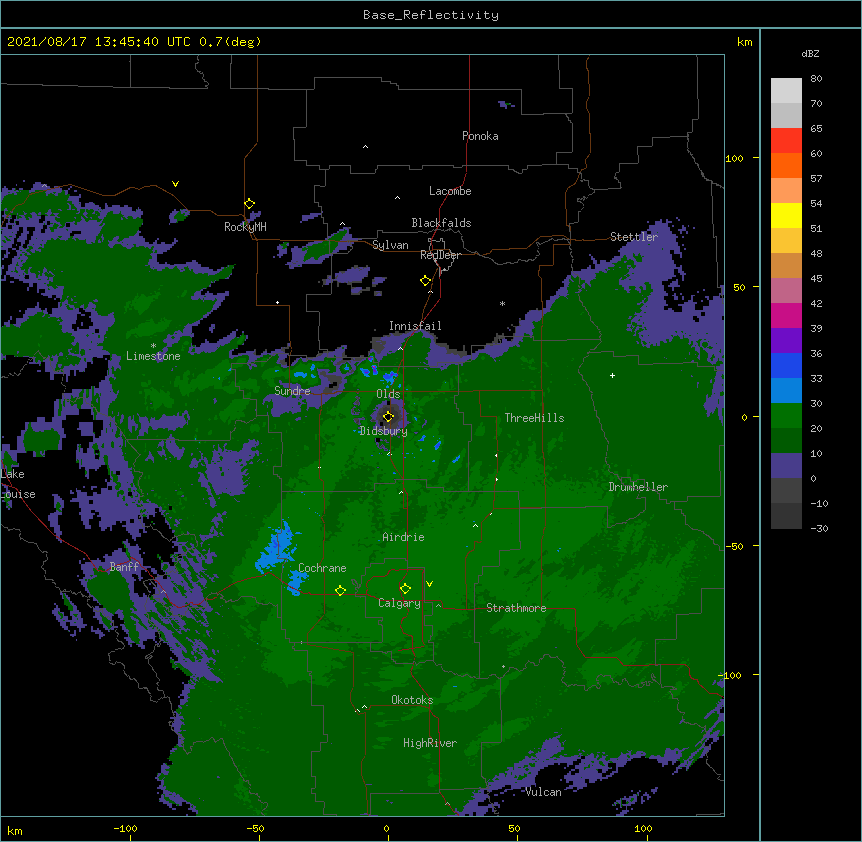Click yellow V marker northwest of RockyMH
862x842 pixels.
coord(175,184)
